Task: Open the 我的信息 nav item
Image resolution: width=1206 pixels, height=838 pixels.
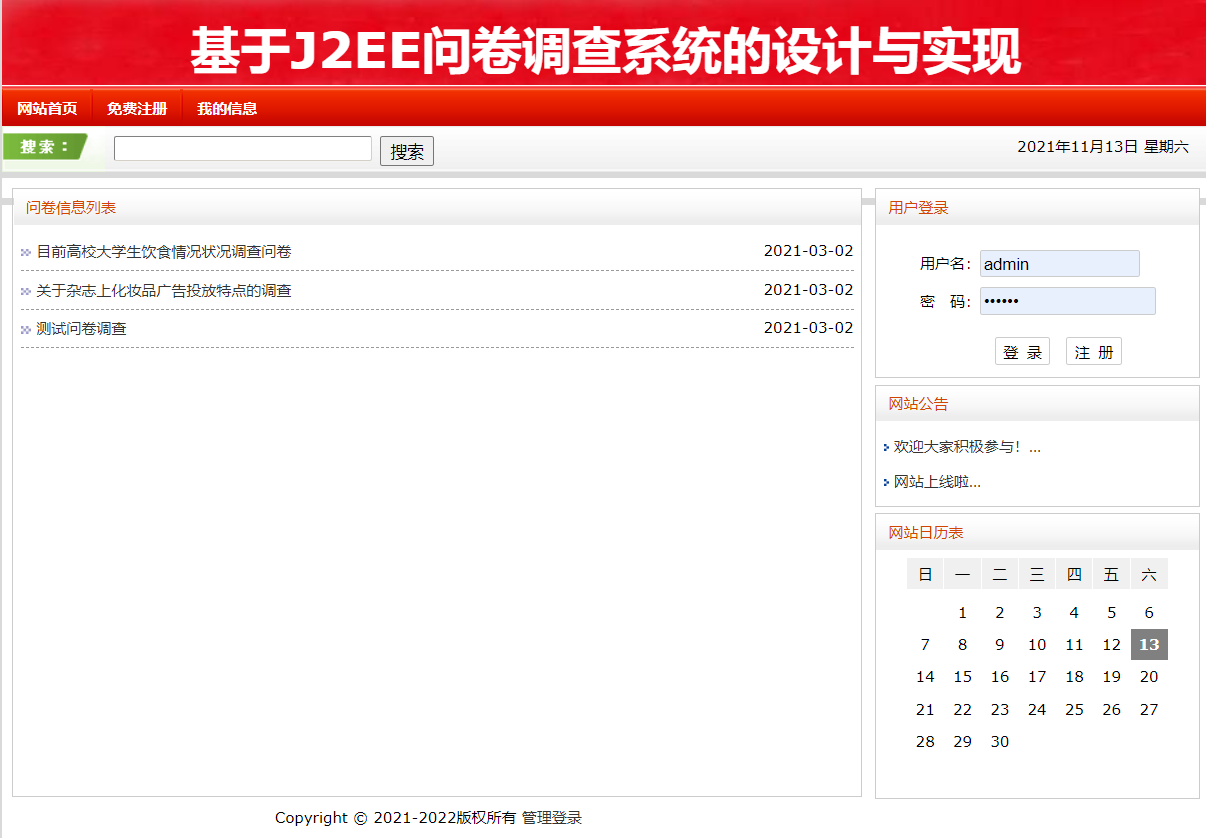Action: click(227, 108)
